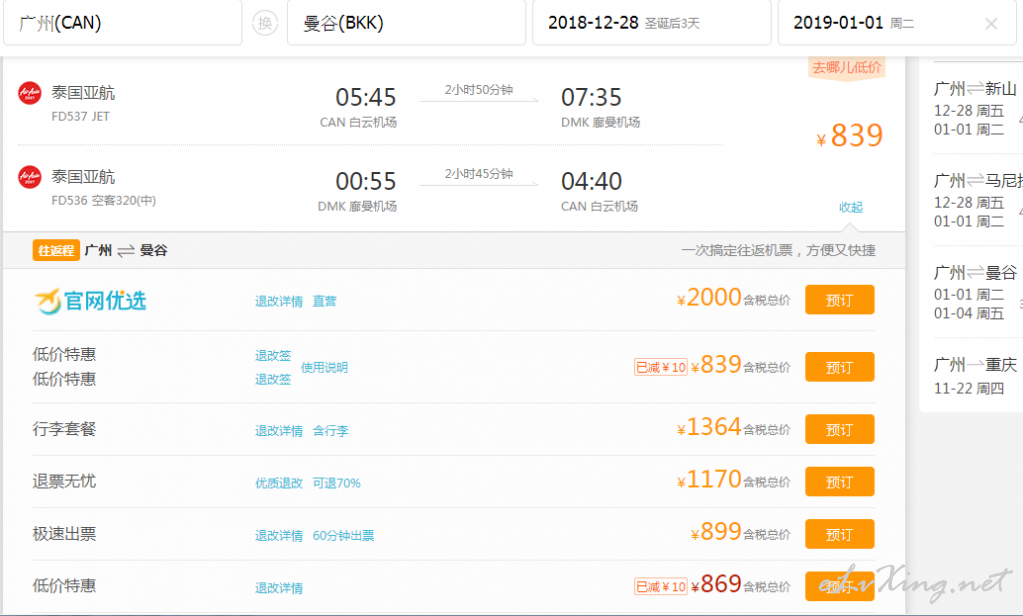1023x616 pixels.
Task: Click the 00:55 return departure time
Action: (366, 181)
